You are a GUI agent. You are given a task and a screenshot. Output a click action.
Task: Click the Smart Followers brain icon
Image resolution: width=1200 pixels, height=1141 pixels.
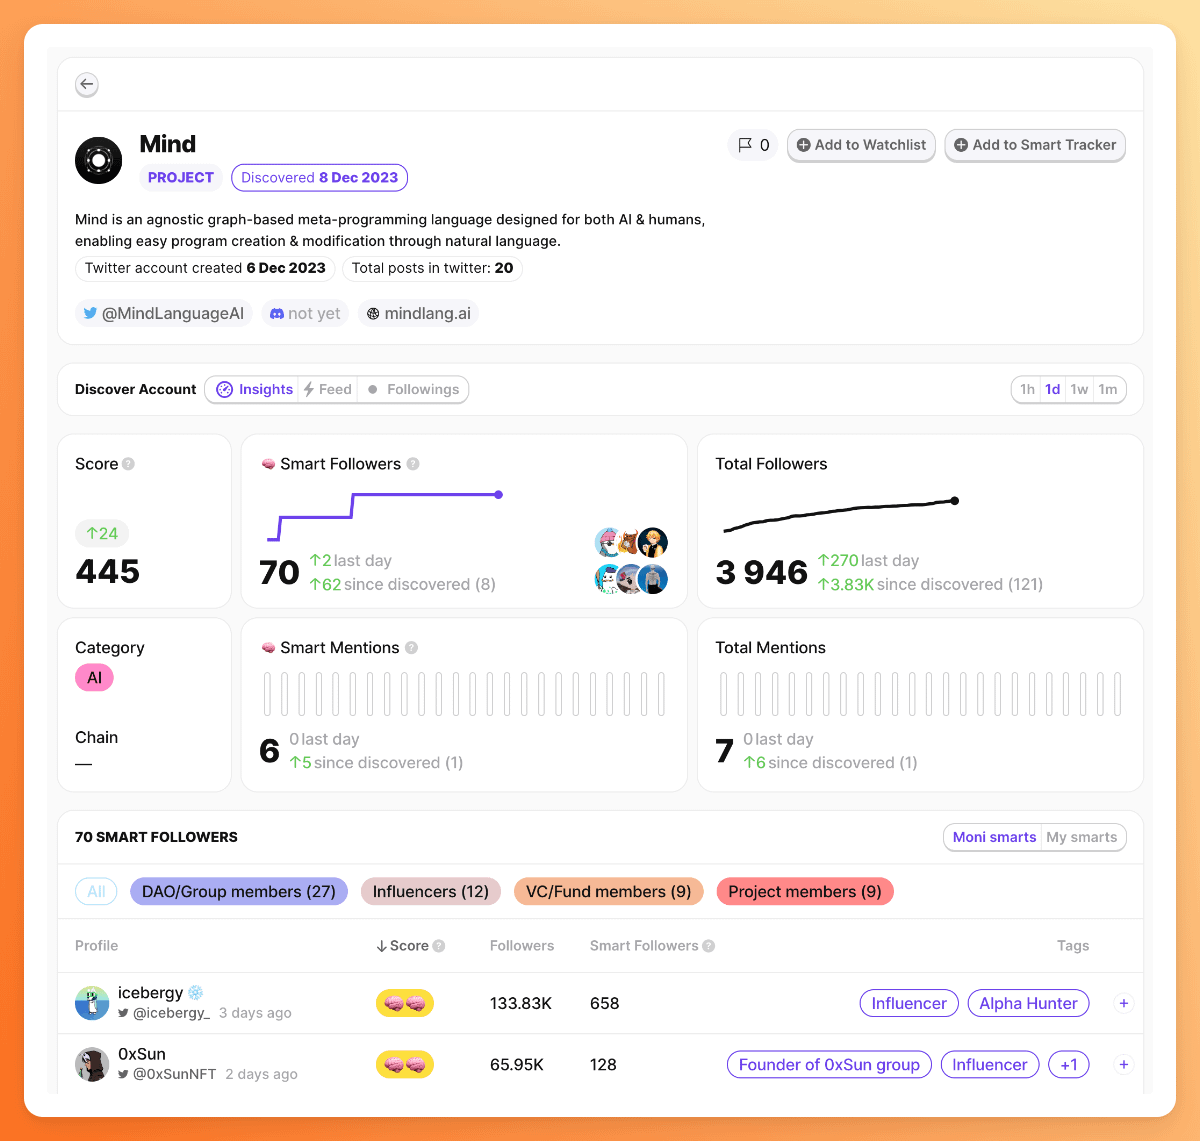pyautogui.click(x=268, y=464)
